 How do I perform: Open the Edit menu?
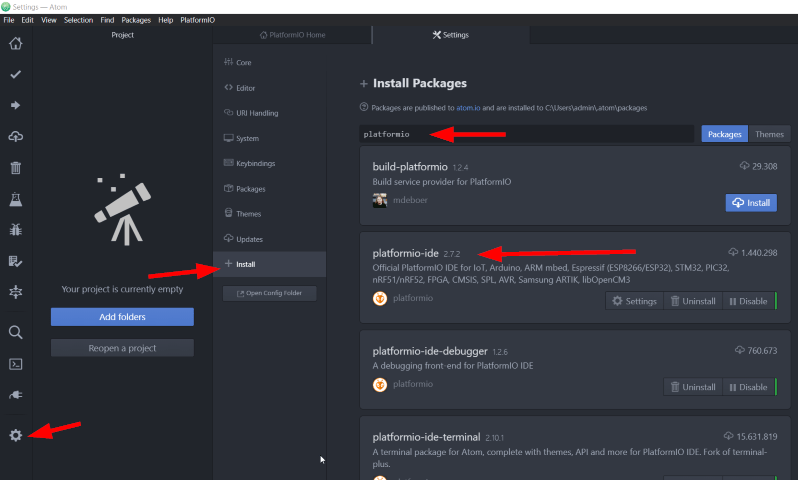pos(27,20)
